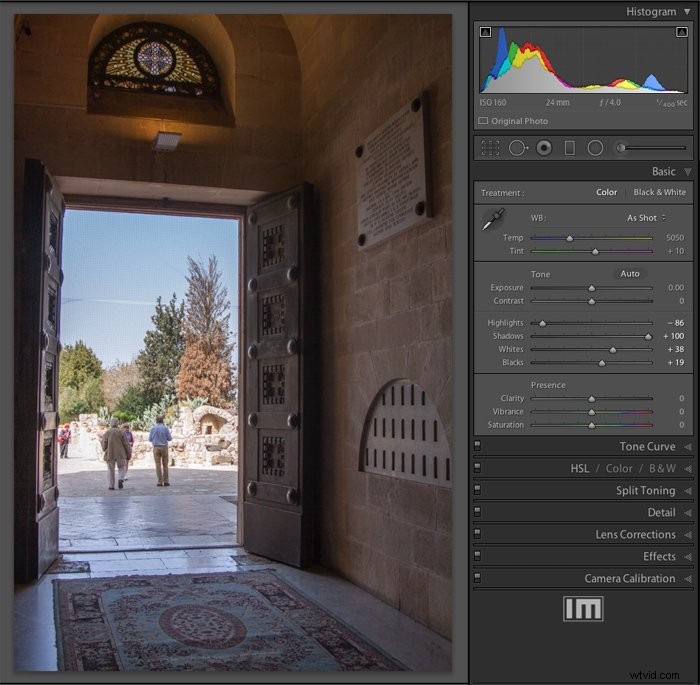Expand the Lens Corrections panel

(688, 535)
